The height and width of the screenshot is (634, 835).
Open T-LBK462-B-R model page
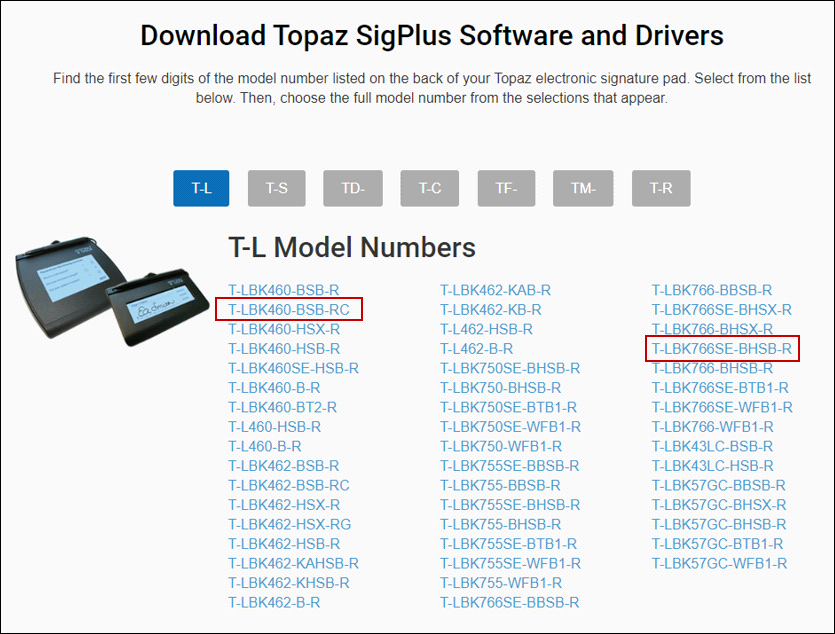[274, 603]
